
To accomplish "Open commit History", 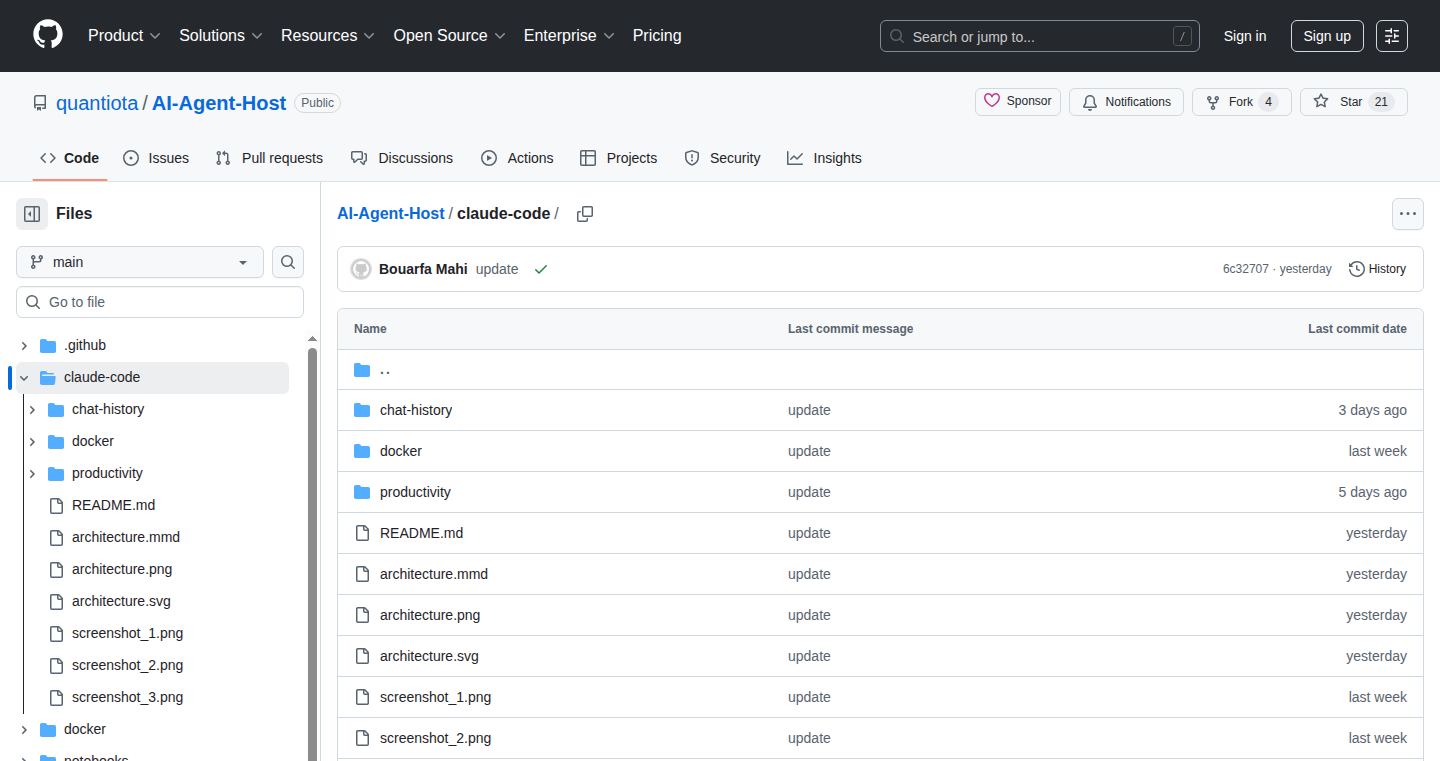I will click(x=1377, y=269).
